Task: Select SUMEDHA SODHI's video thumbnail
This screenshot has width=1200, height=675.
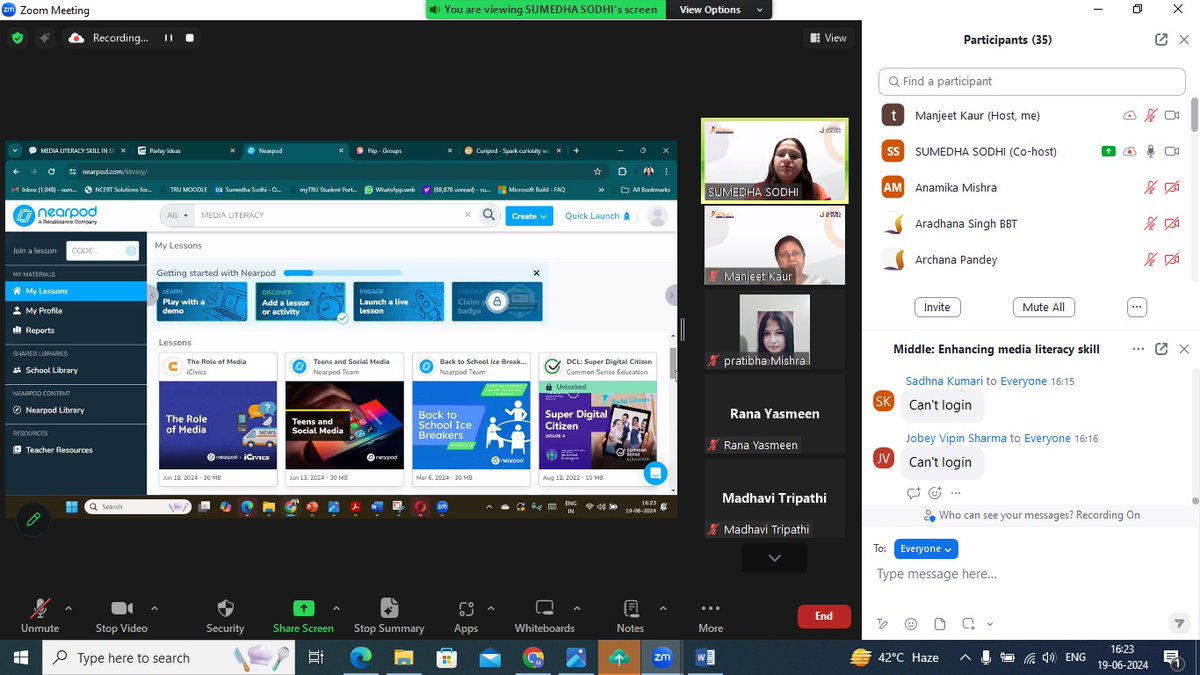Action: [x=775, y=160]
